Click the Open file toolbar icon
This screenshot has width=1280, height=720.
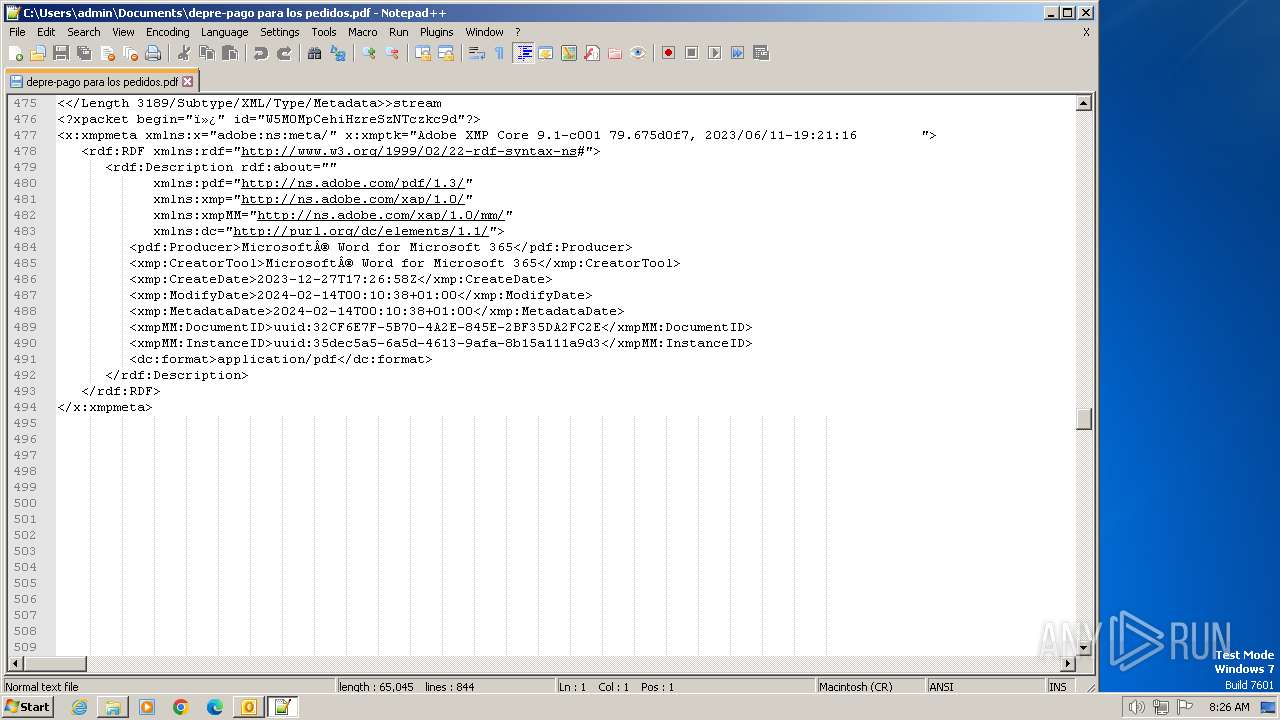coord(38,53)
